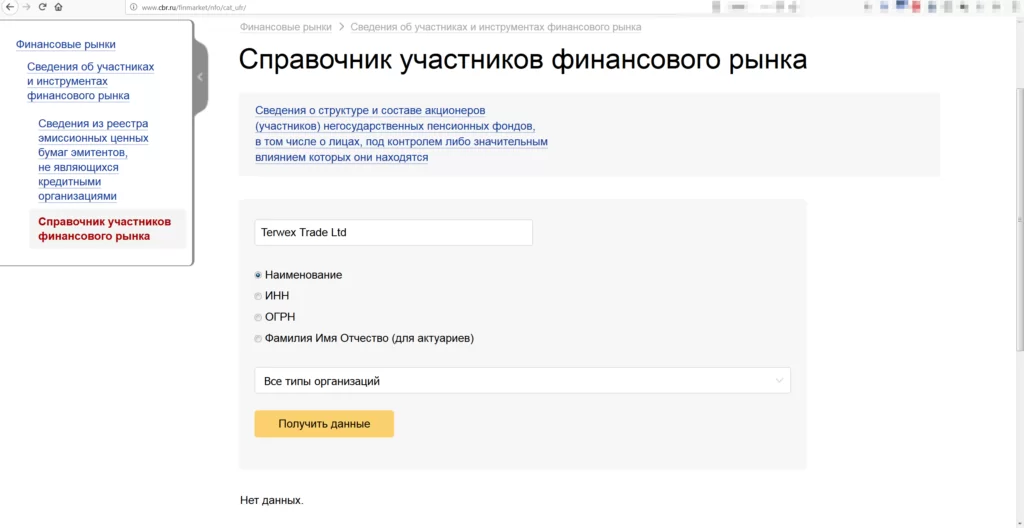This screenshot has height=528, width=1024.
Task: Select Справочник участников финансового рынка sidebar item
Action: click(x=104, y=229)
